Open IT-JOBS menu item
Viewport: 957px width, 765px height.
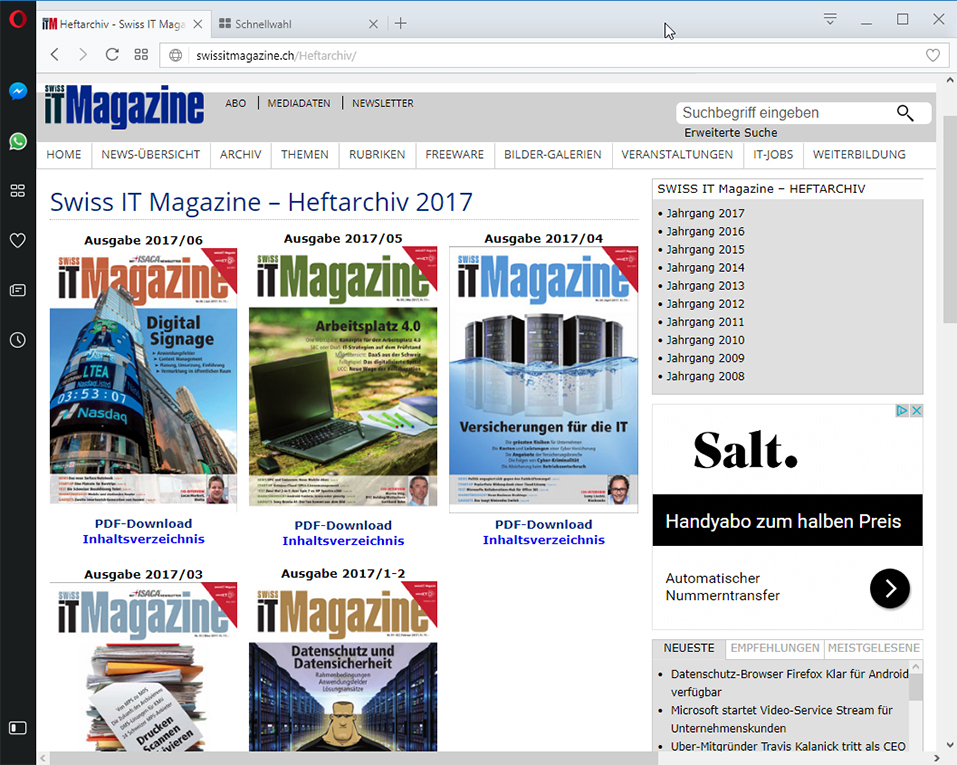[773, 154]
